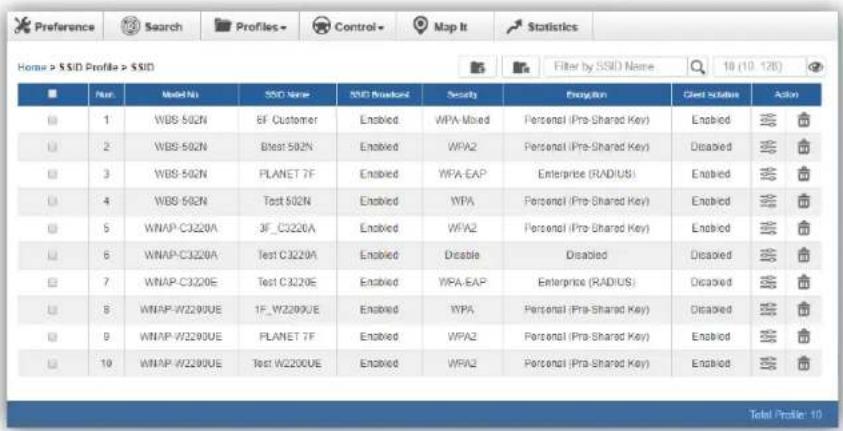Check the box for row 10 Test W2200UE

point(53,363)
